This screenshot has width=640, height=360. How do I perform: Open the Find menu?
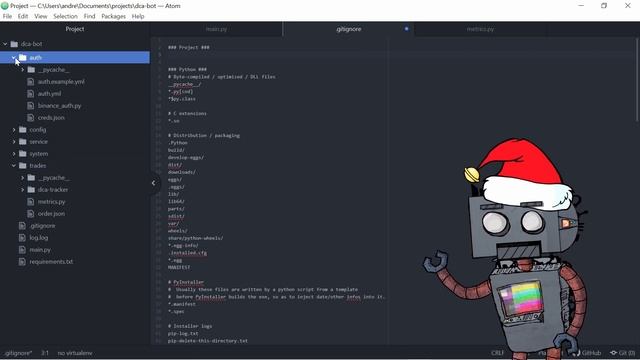89,16
